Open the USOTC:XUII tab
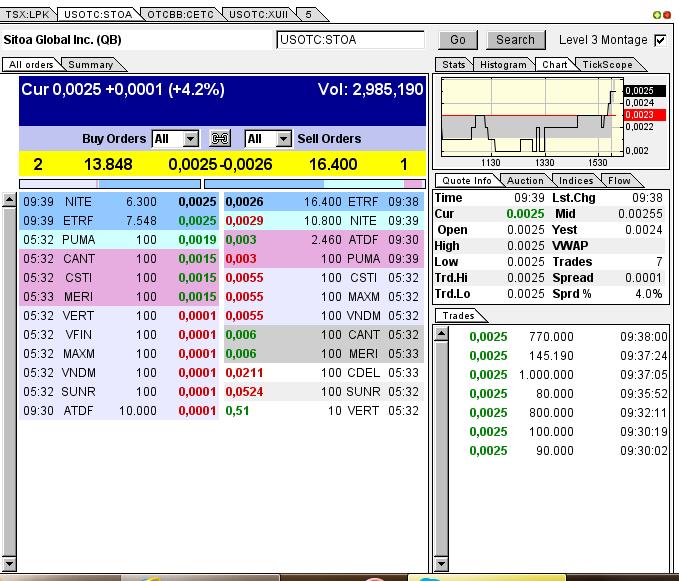This screenshot has height=581, width=679. pos(255,14)
